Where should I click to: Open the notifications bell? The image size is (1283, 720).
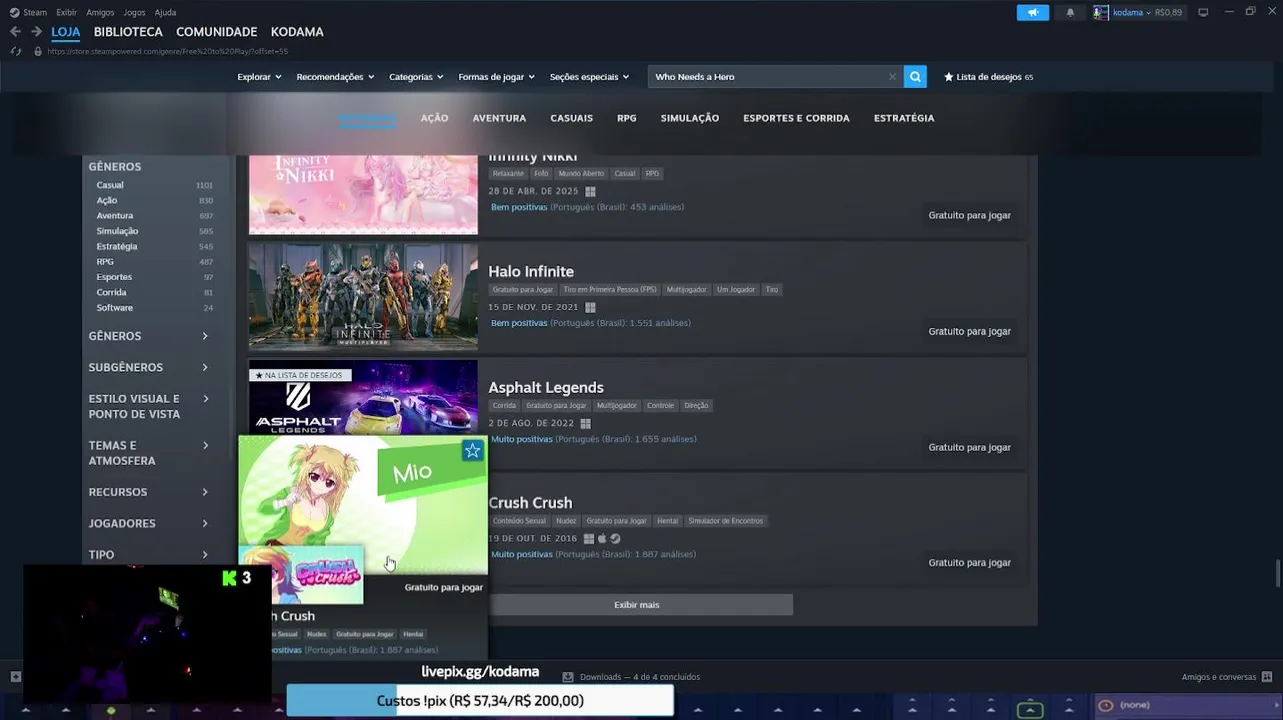pyautogui.click(x=1070, y=12)
